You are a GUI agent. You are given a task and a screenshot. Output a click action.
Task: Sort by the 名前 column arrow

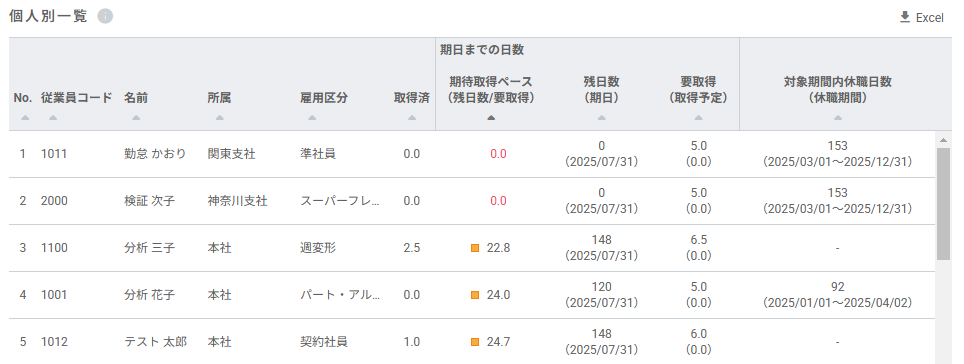tap(136, 117)
